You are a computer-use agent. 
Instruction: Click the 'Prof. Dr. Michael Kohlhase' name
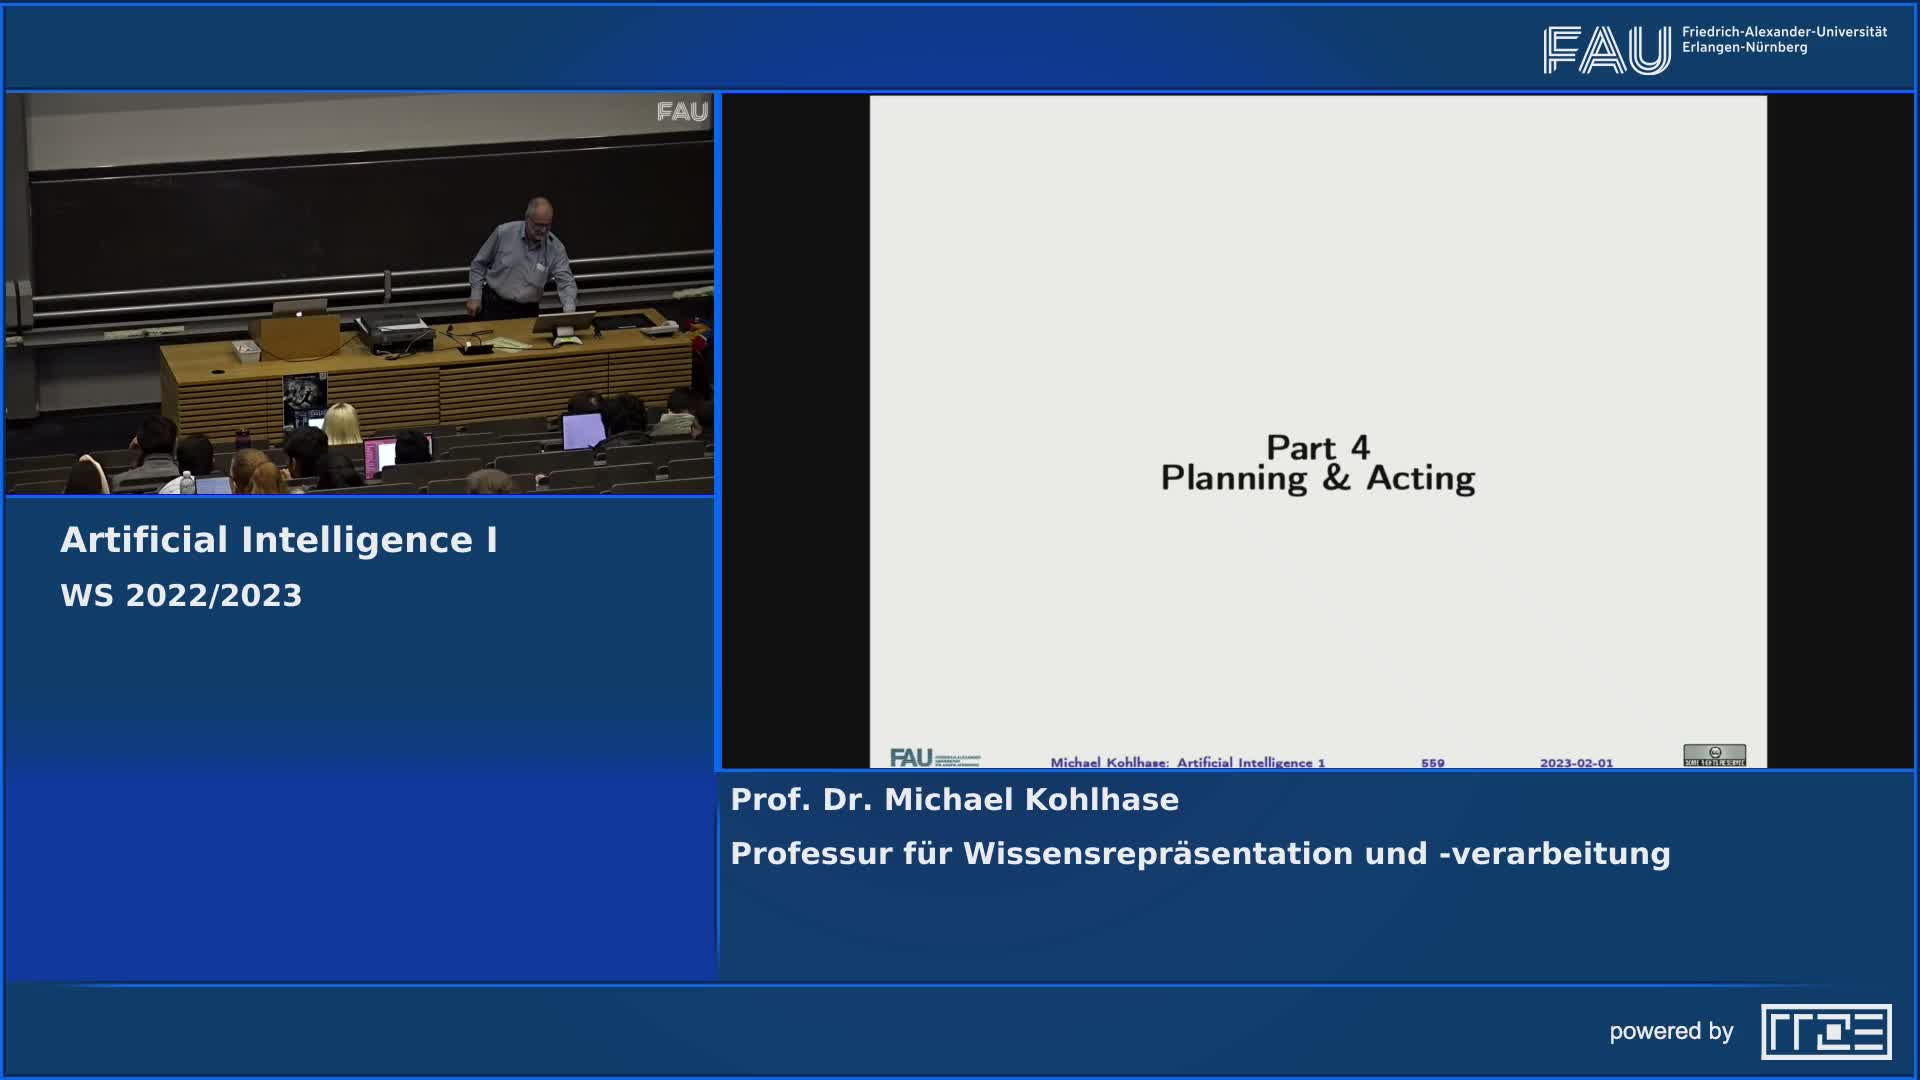coord(954,800)
